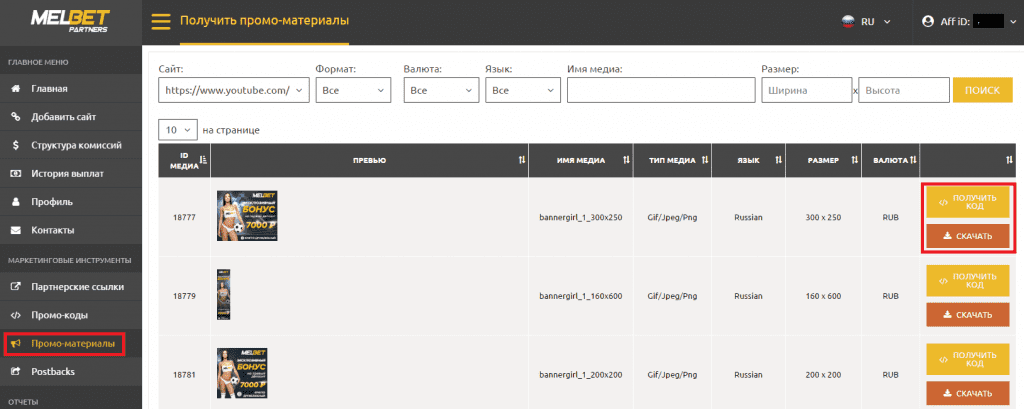Image resolution: width=1024 pixels, height=409 pixels.
Task: Click the Russian flag icon
Action: (x=848, y=22)
